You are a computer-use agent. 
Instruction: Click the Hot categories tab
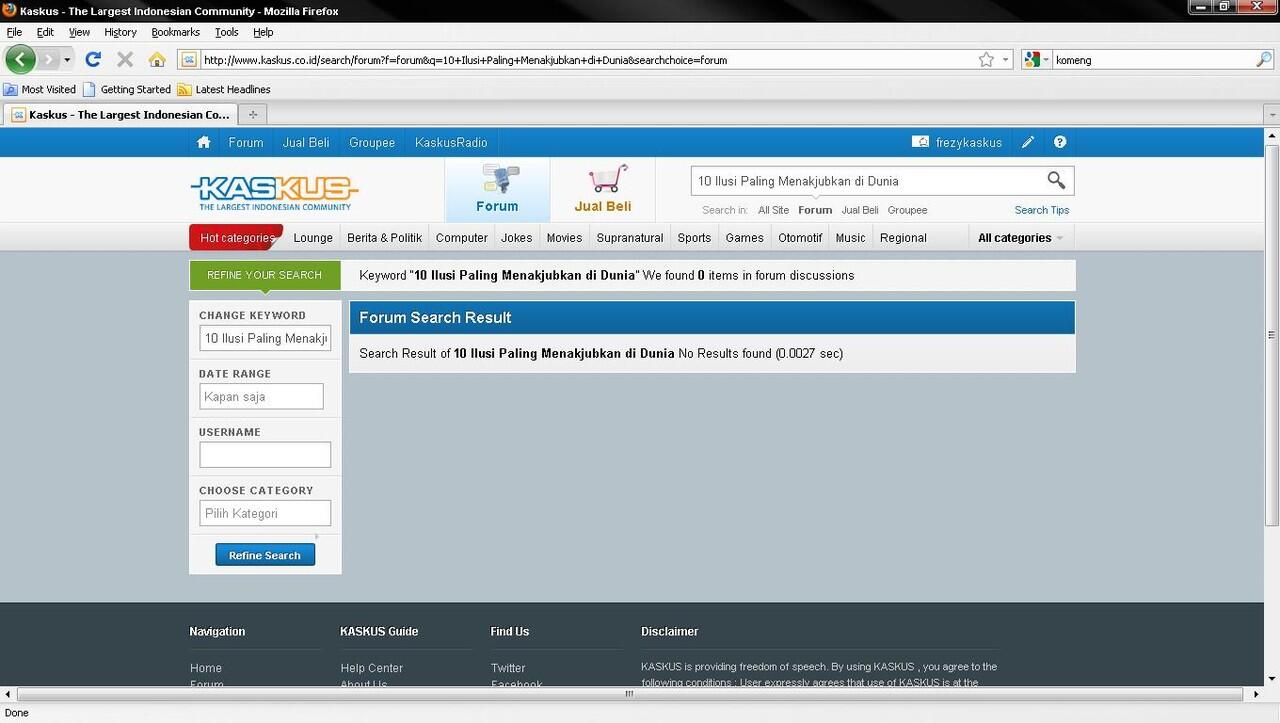point(236,238)
